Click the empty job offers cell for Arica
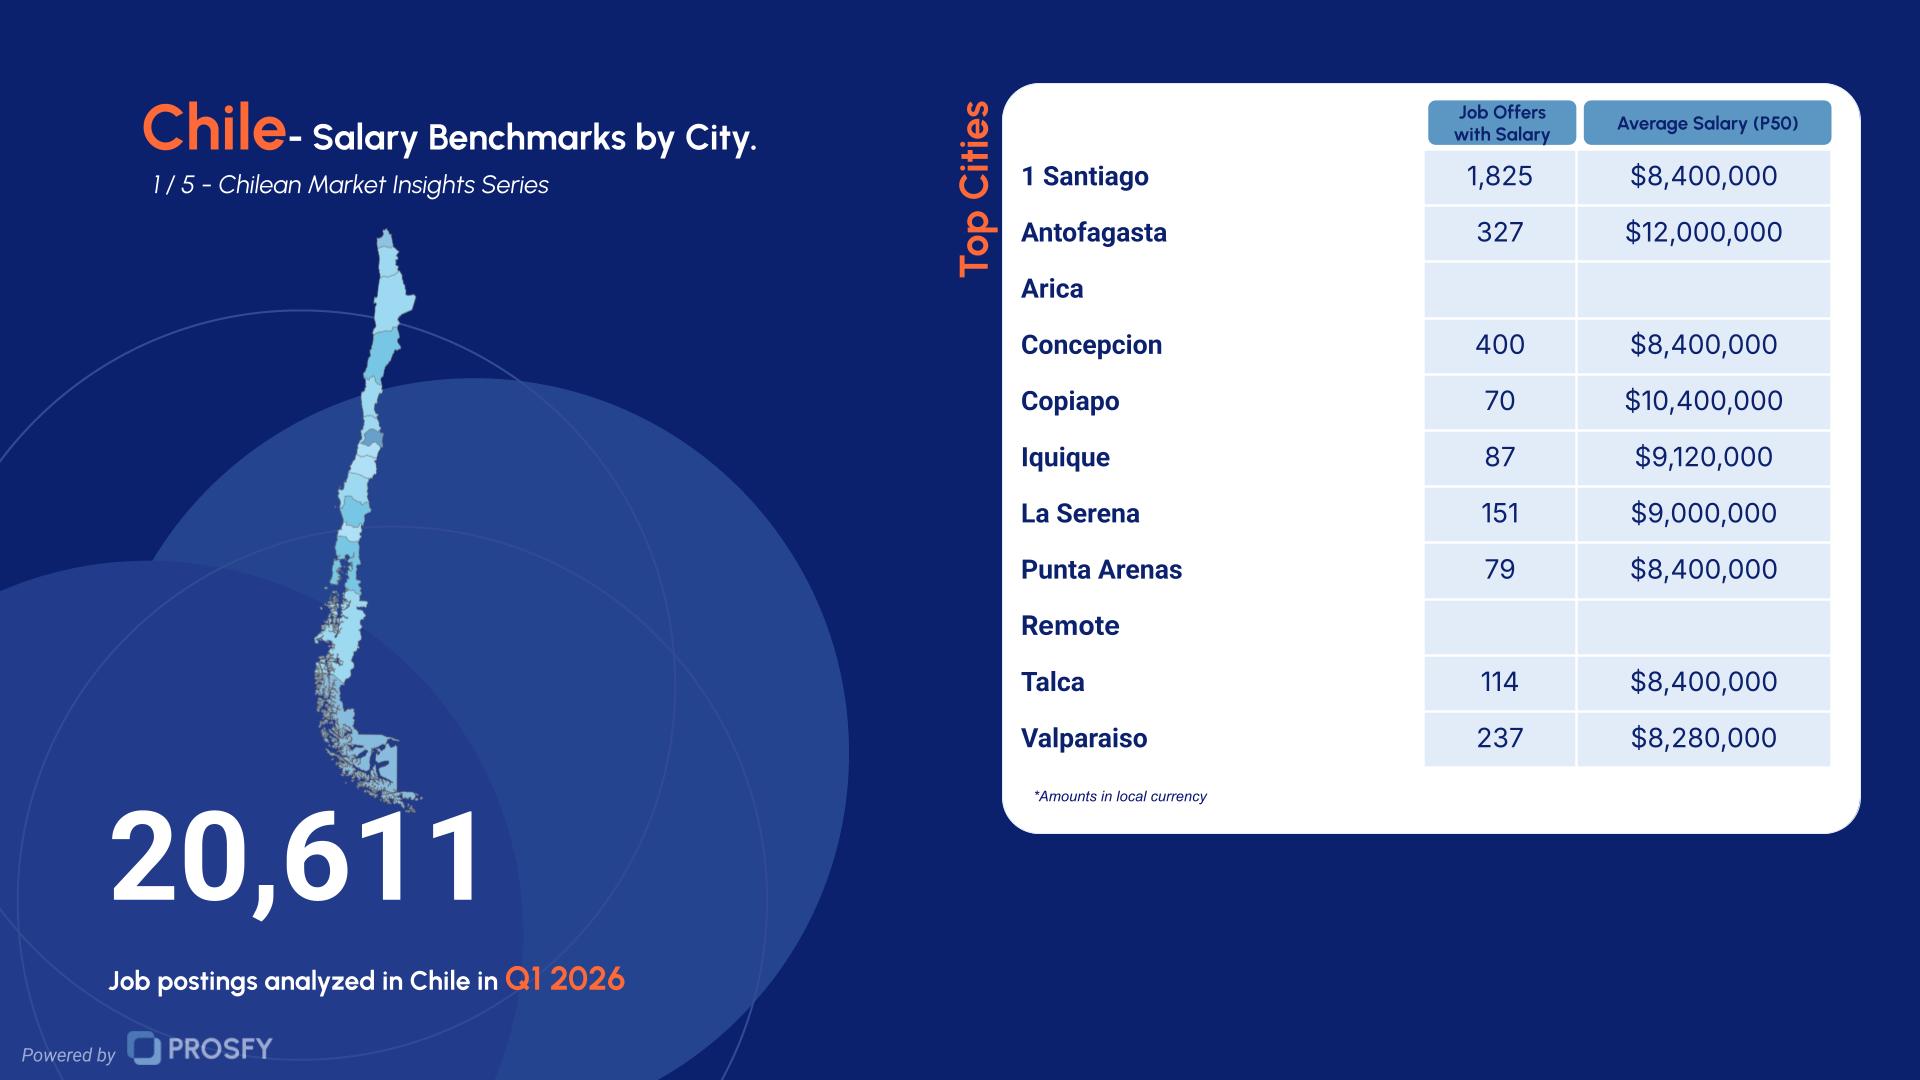Image resolution: width=1920 pixels, height=1080 pixels. coord(1499,290)
